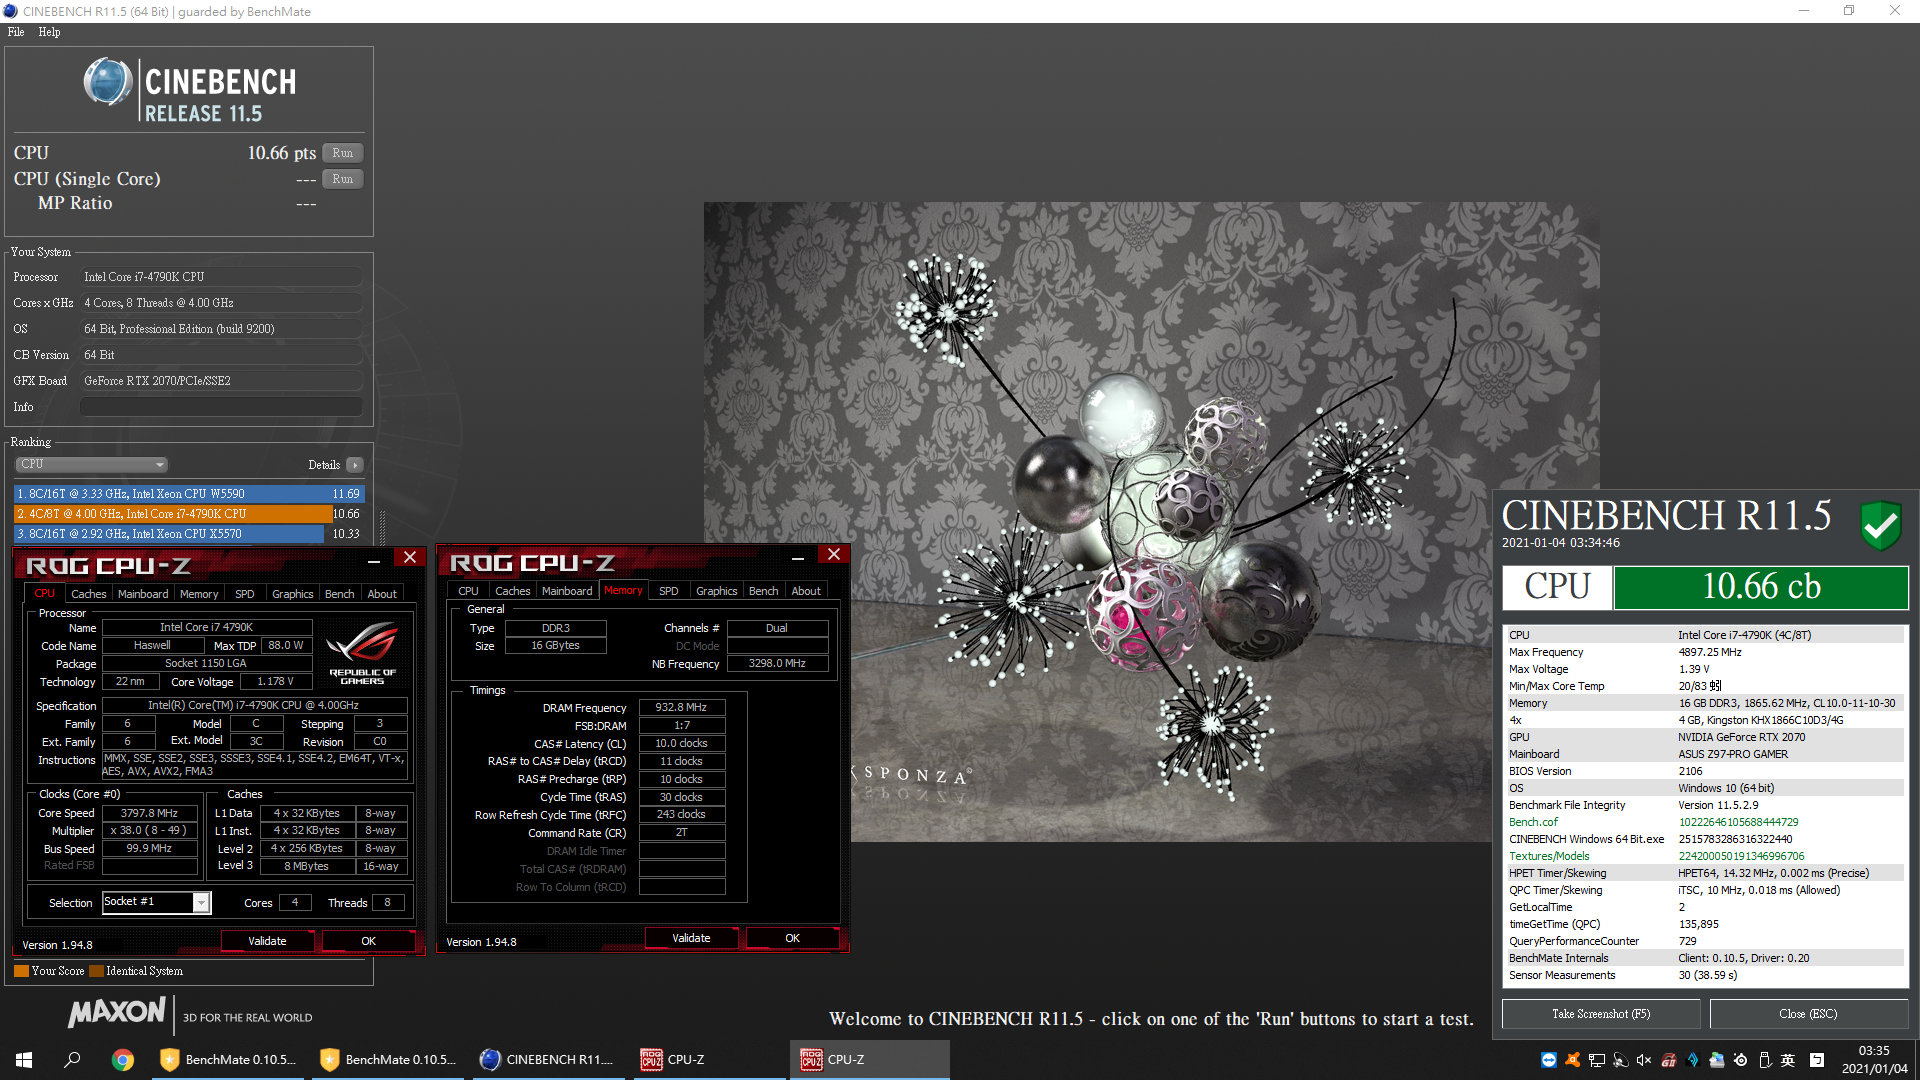Screen dimensions: 1920x1080
Task: Close the right ROG CPU-Z window
Action: 834,554
